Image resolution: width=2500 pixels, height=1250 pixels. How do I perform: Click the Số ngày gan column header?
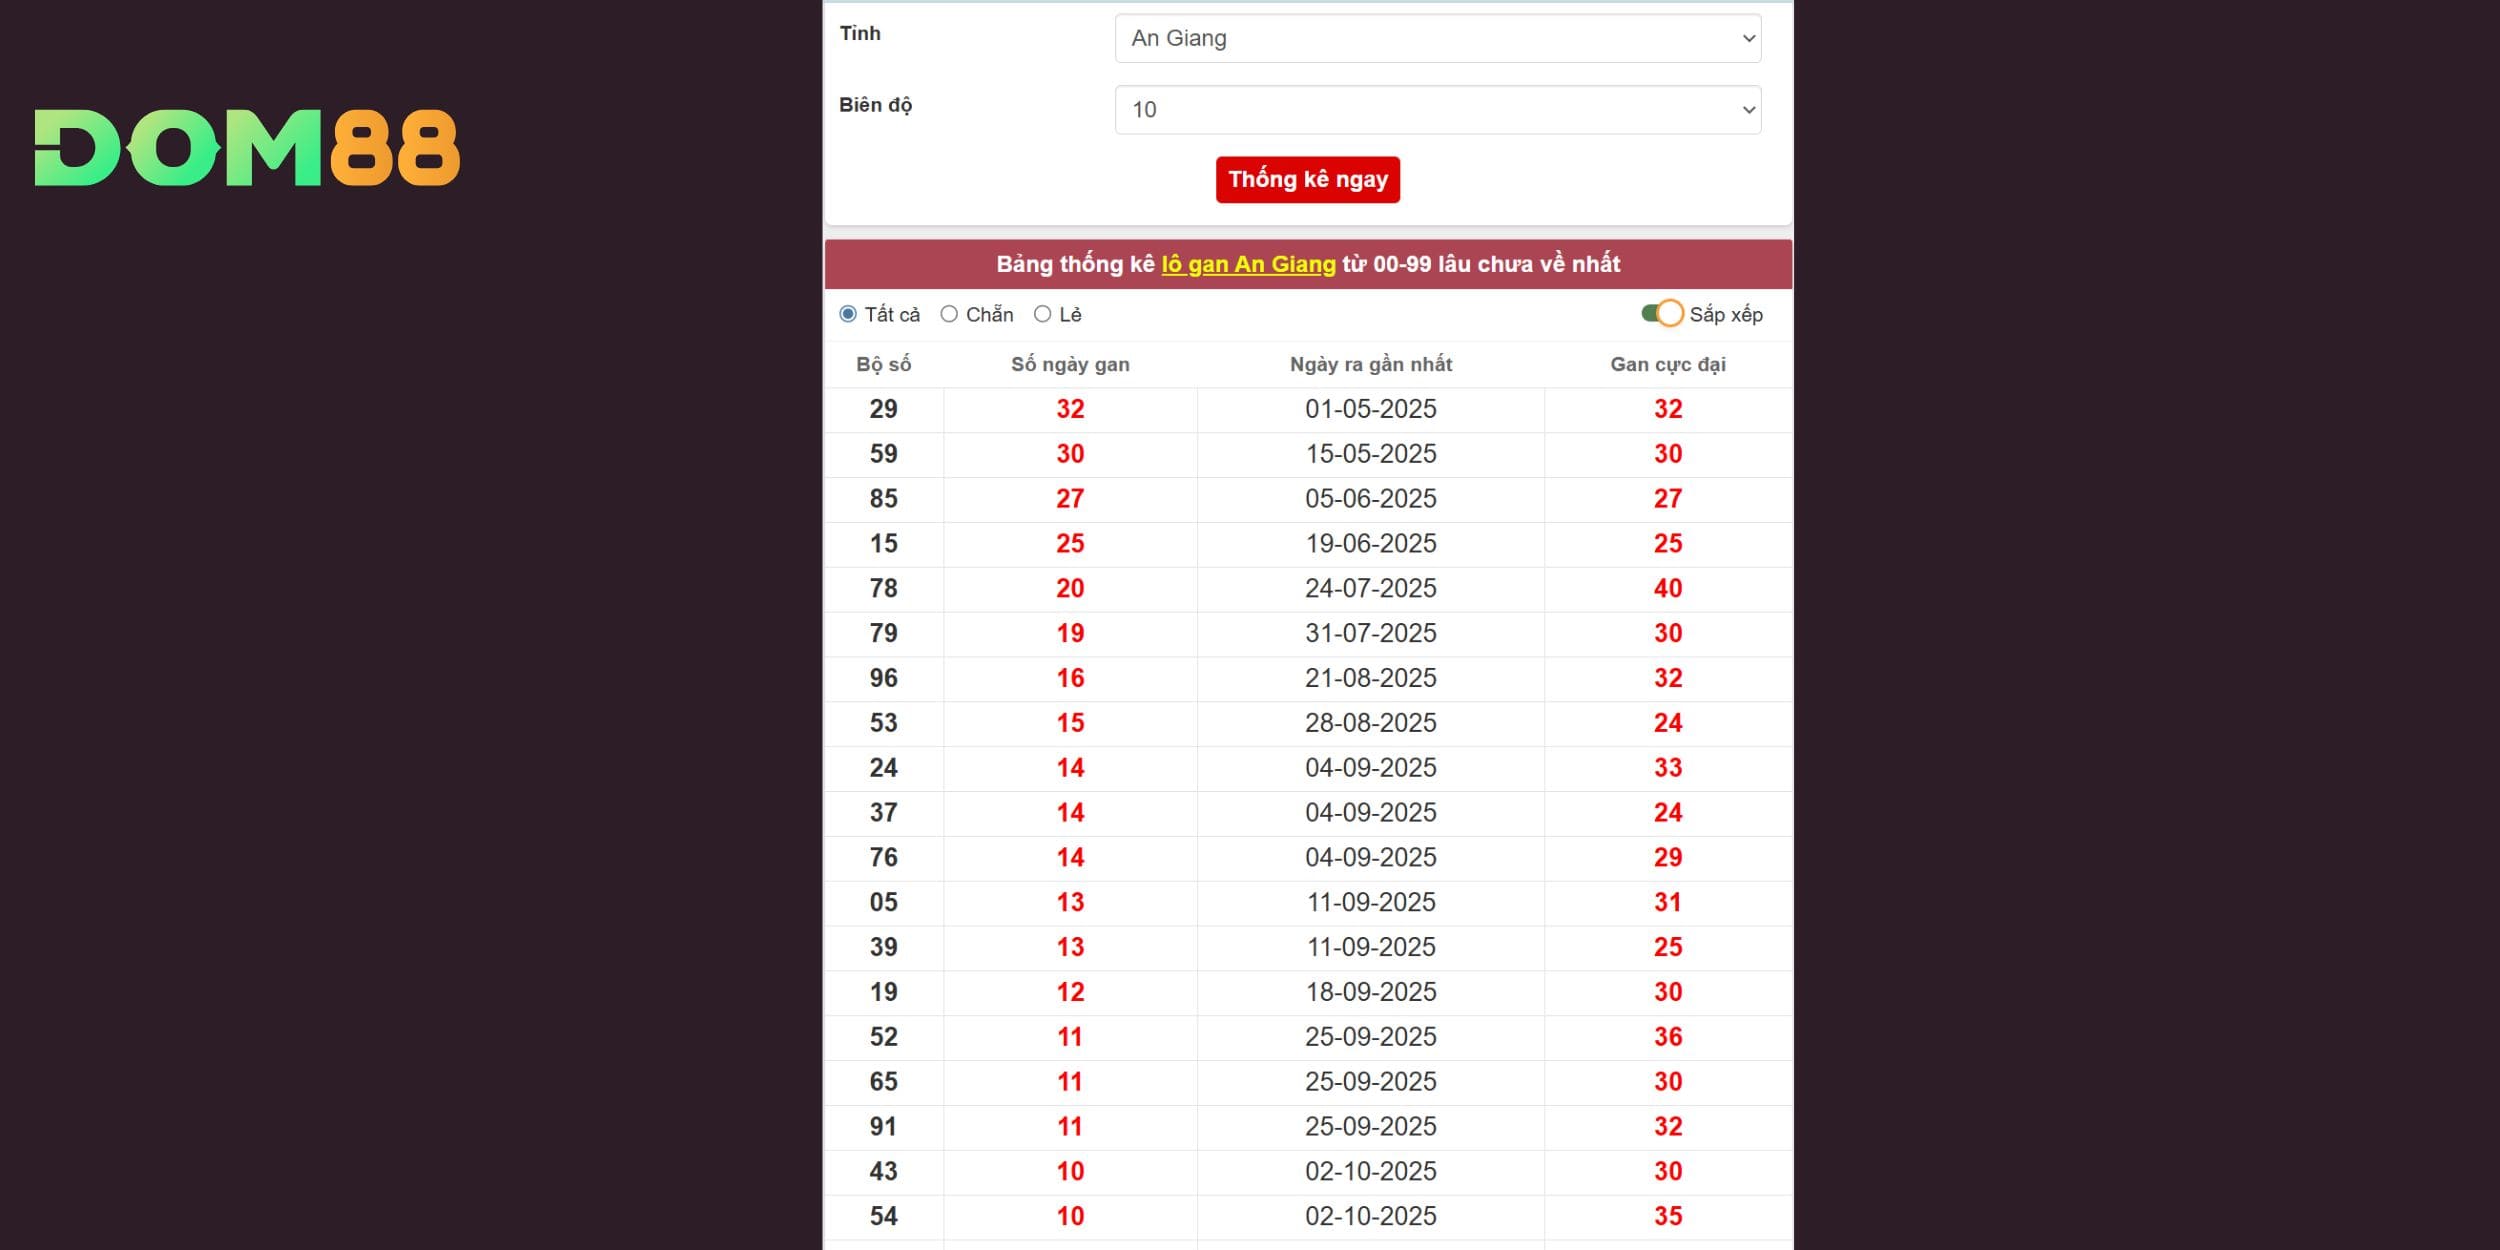pyautogui.click(x=1070, y=365)
